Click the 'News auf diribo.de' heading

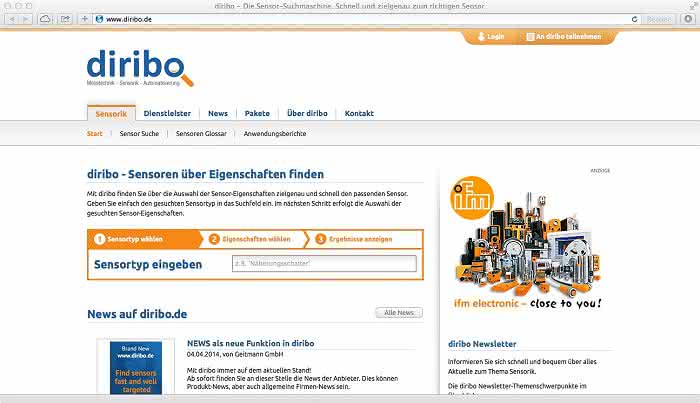(137, 314)
